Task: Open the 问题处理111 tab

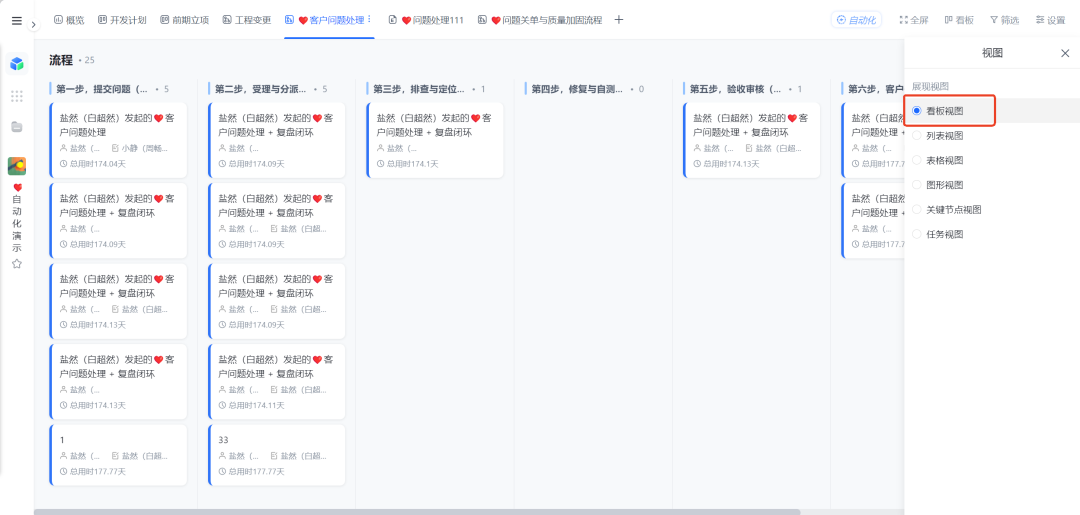Action: tap(426, 20)
